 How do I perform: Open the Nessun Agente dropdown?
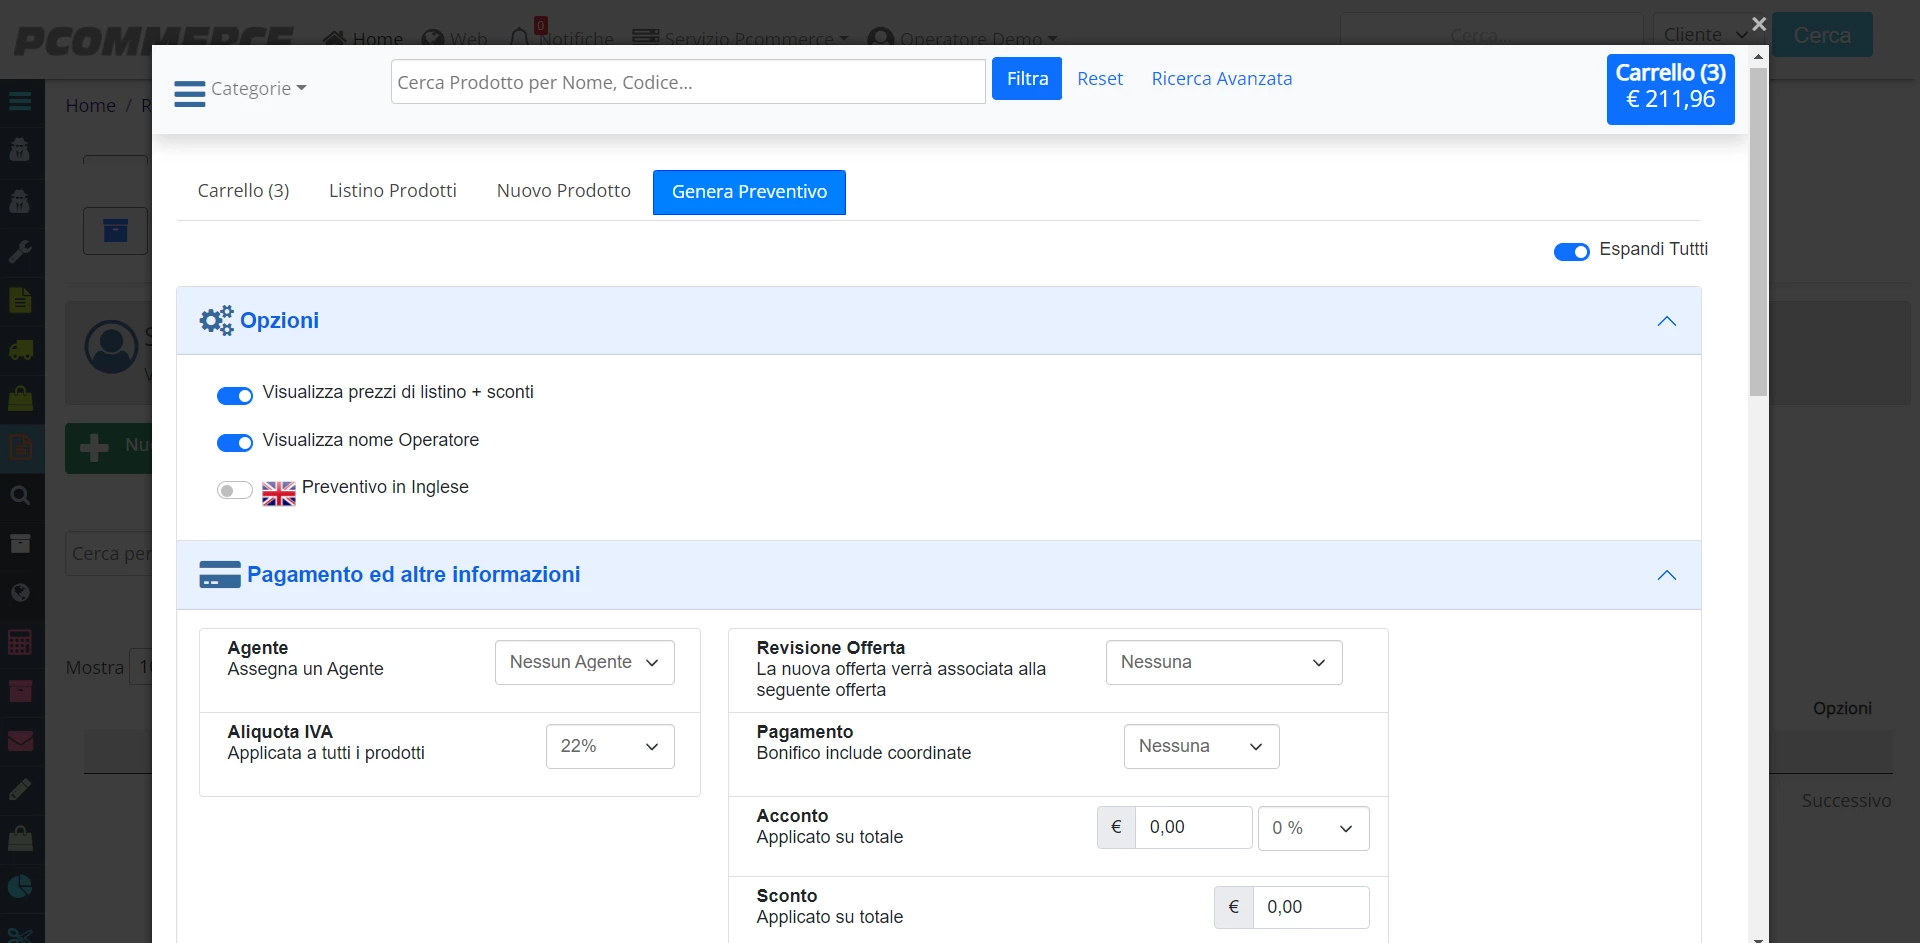pyautogui.click(x=585, y=663)
